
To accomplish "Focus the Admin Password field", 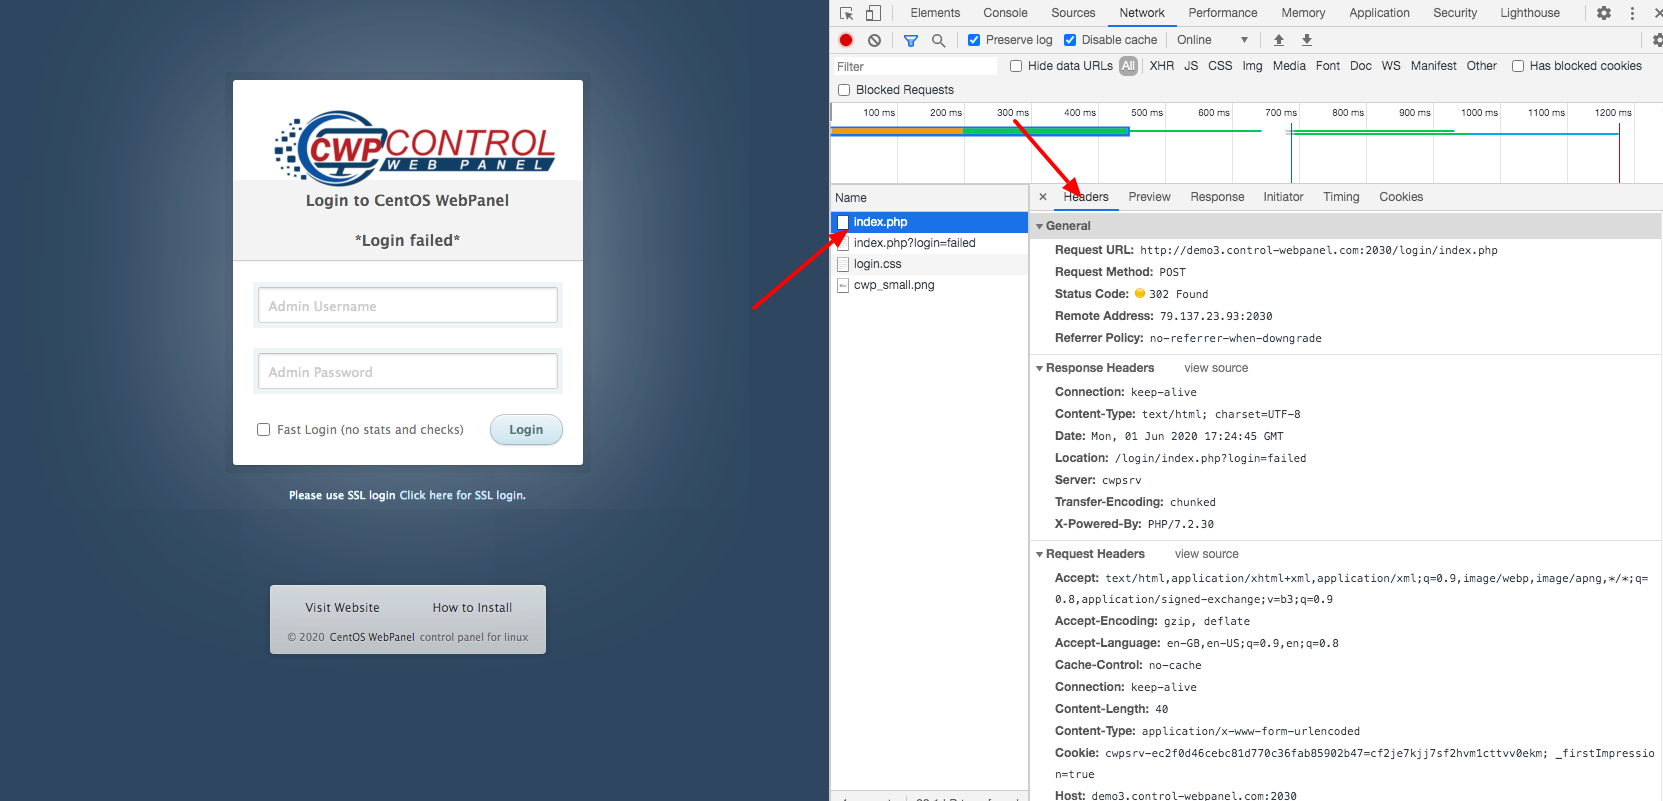I will pos(408,372).
